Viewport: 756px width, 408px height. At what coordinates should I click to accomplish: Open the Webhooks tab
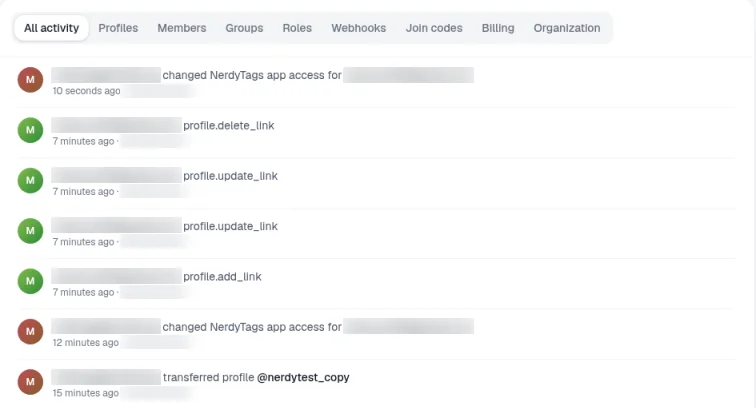[359, 28]
